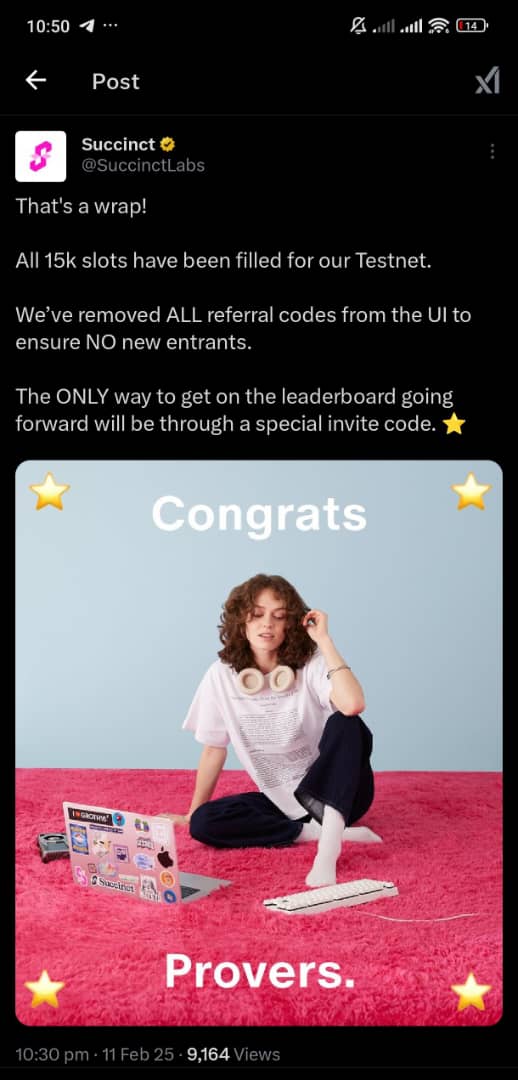The width and height of the screenshot is (518, 1080).
Task: Tap the Succinct profile avatar
Action: click(x=41, y=156)
